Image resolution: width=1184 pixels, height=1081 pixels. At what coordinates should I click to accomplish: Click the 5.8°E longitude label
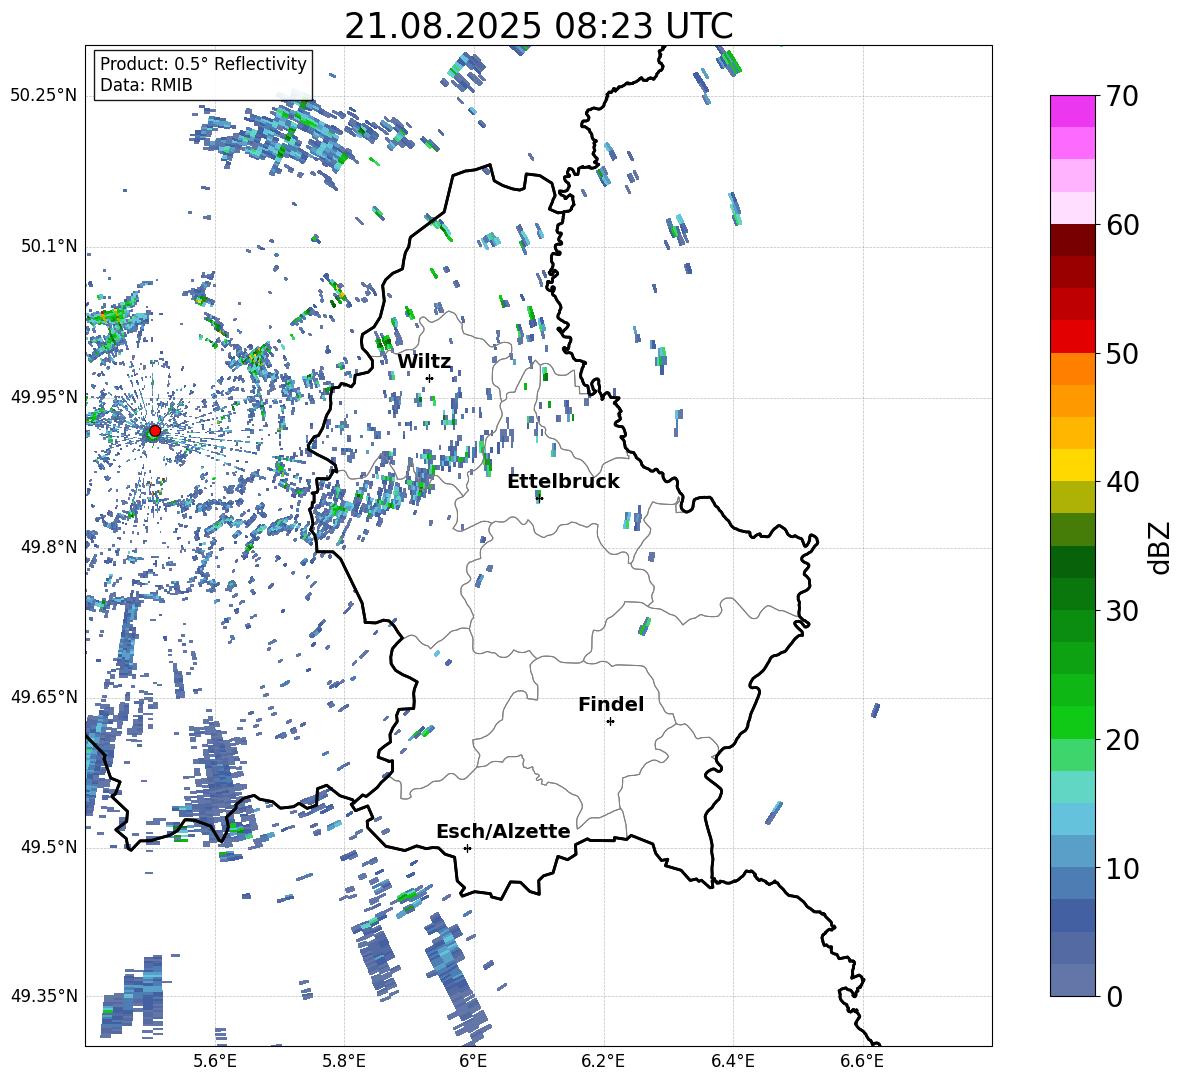[344, 1062]
